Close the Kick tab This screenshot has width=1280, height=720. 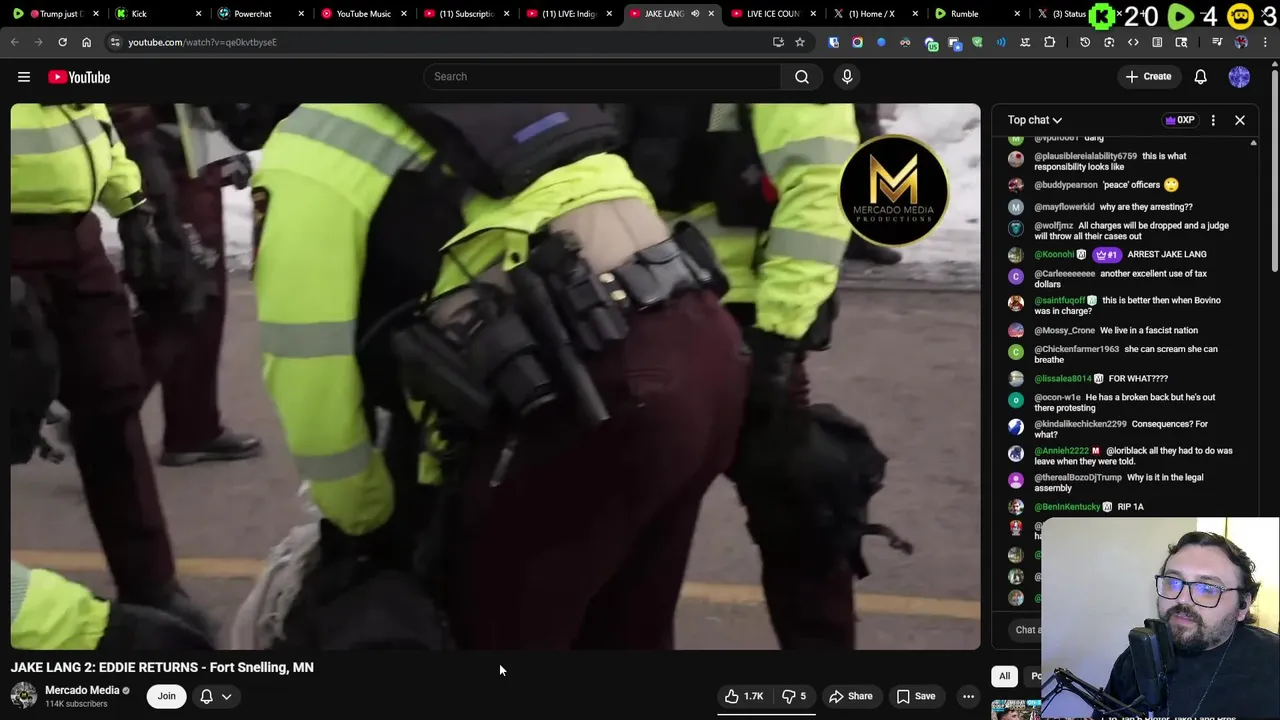[198, 14]
